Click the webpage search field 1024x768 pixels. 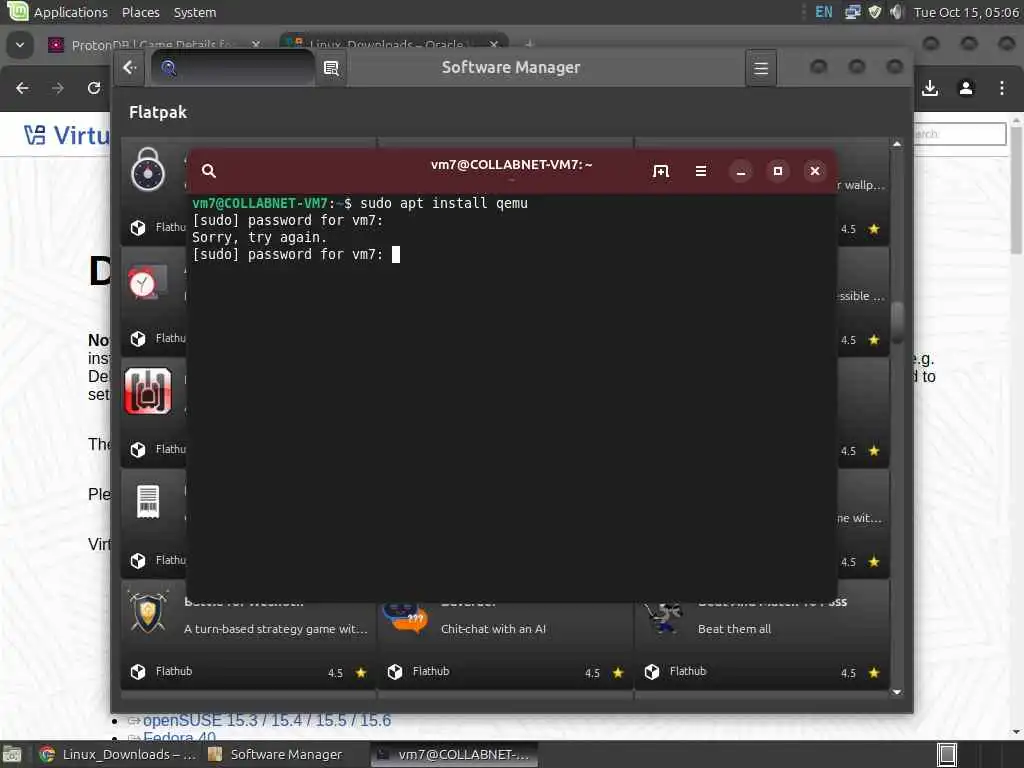coord(959,134)
